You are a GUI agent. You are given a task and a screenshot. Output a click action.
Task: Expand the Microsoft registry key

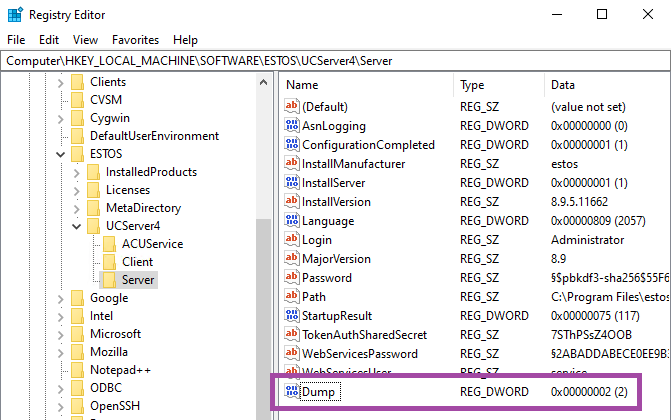click(x=62, y=334)
